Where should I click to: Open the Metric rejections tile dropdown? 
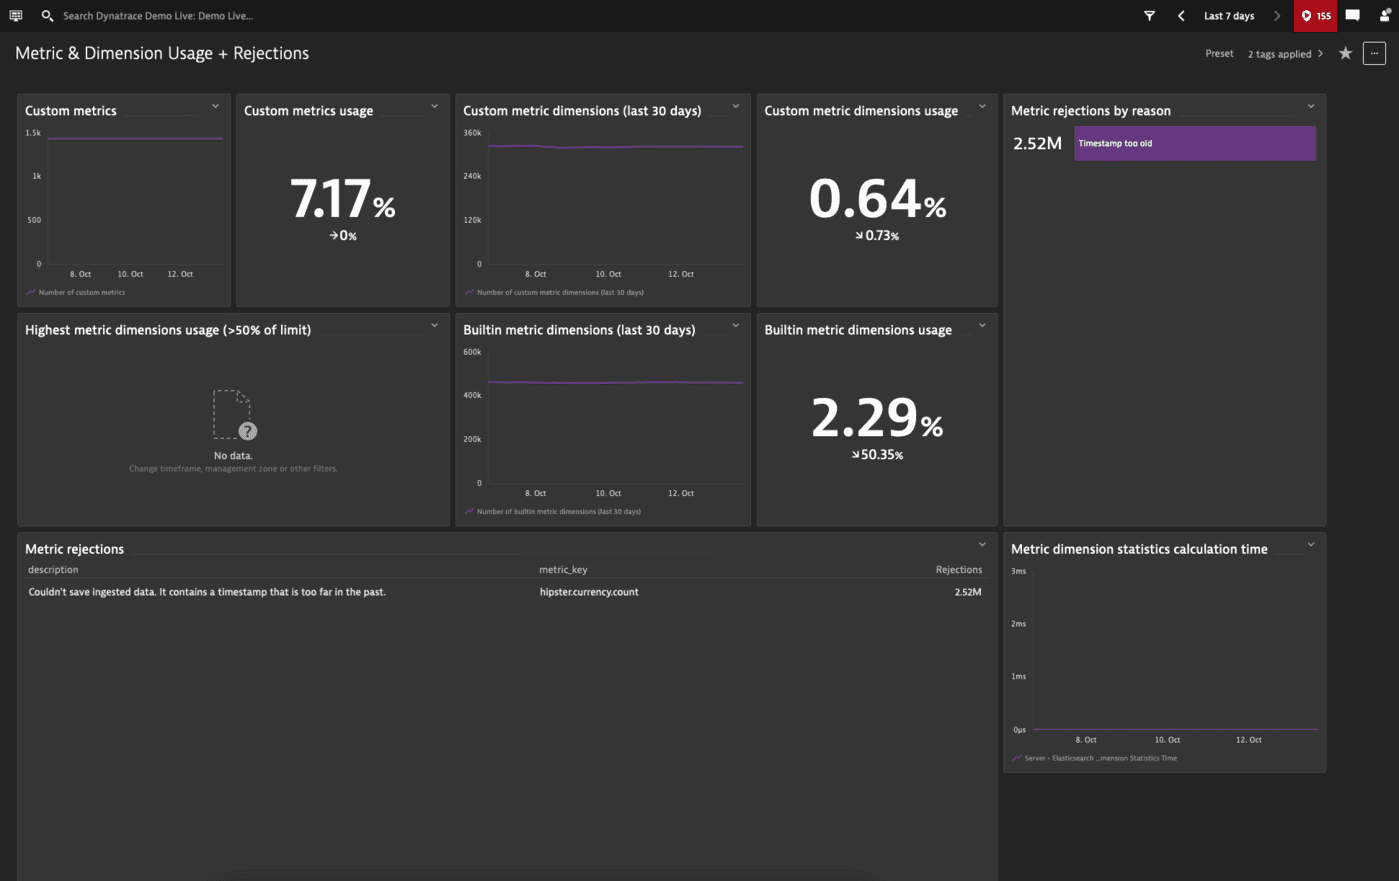(x=981, y=543)
